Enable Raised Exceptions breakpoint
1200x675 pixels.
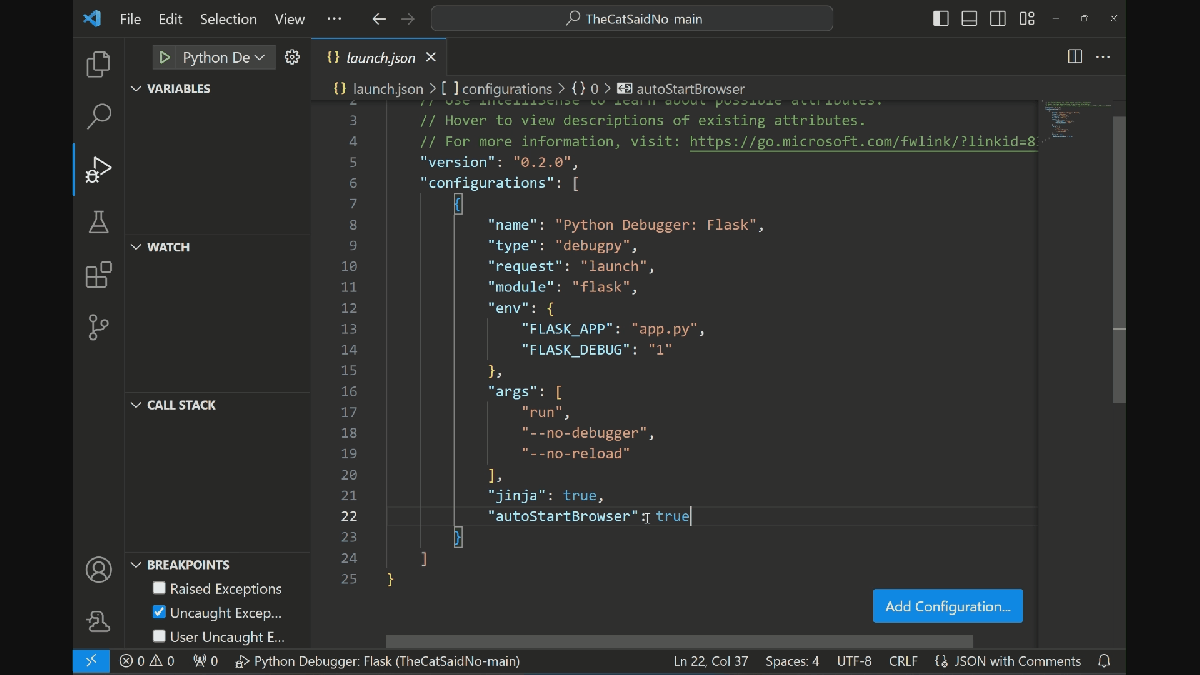point(159,588)
